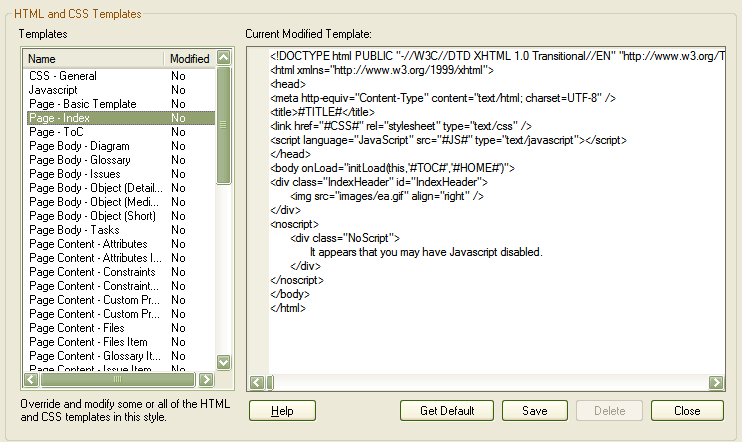Viewport: 742px width, 442px height.
Task: Sort templates by Name column header
Action: tap(94, 59)
